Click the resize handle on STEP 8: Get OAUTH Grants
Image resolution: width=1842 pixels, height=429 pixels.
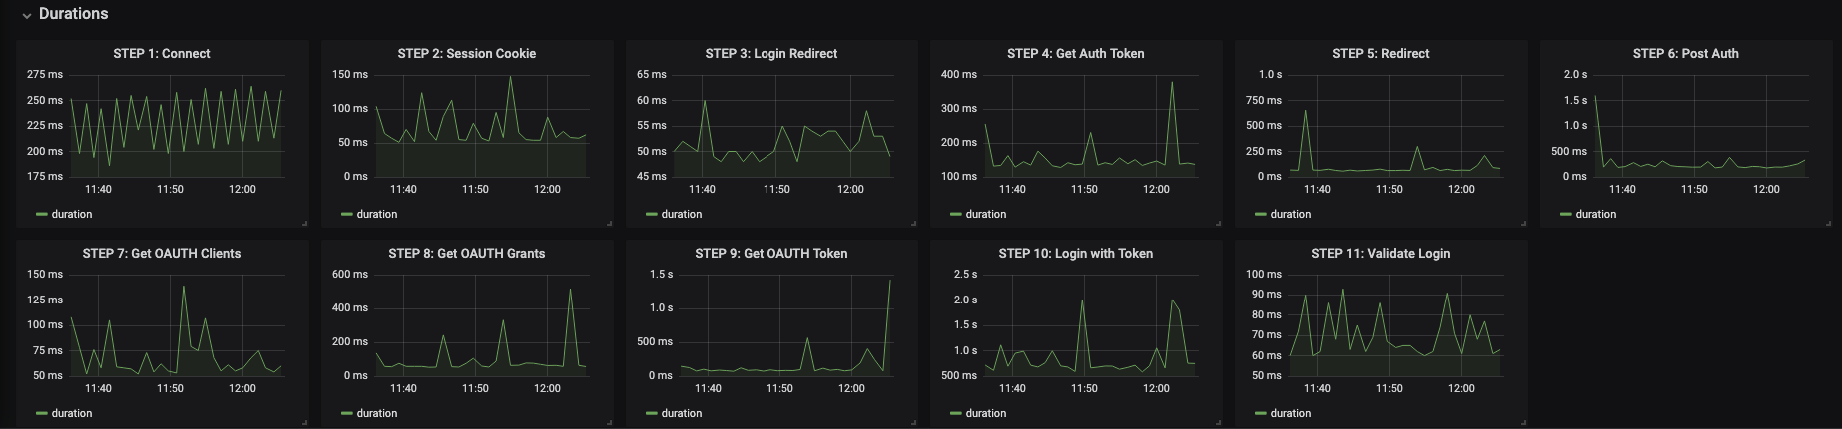609,422
